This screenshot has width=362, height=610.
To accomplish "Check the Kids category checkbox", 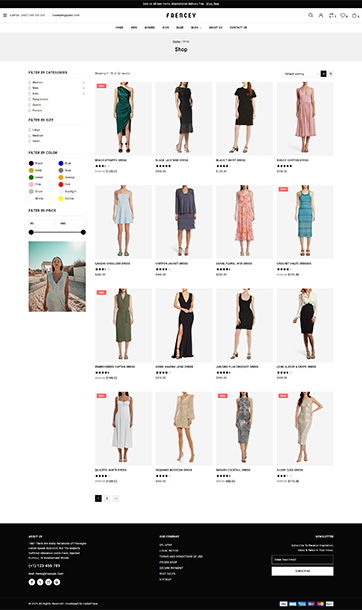I will [30, 94].
